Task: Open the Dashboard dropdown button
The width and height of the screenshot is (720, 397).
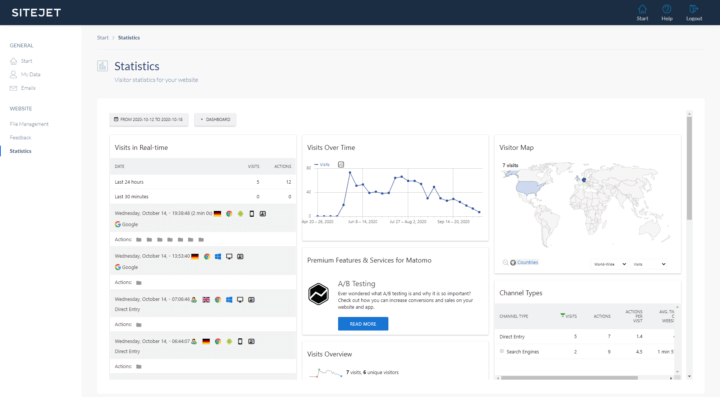Action: click(x=215, y=119)
